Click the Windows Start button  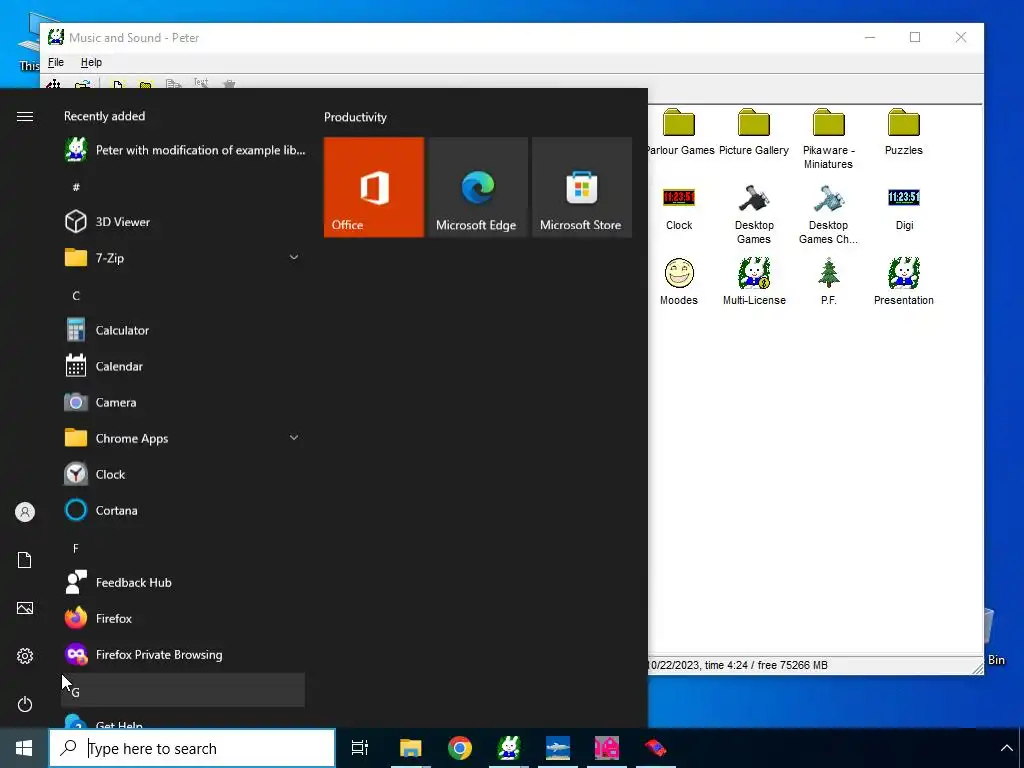(24, 748)
